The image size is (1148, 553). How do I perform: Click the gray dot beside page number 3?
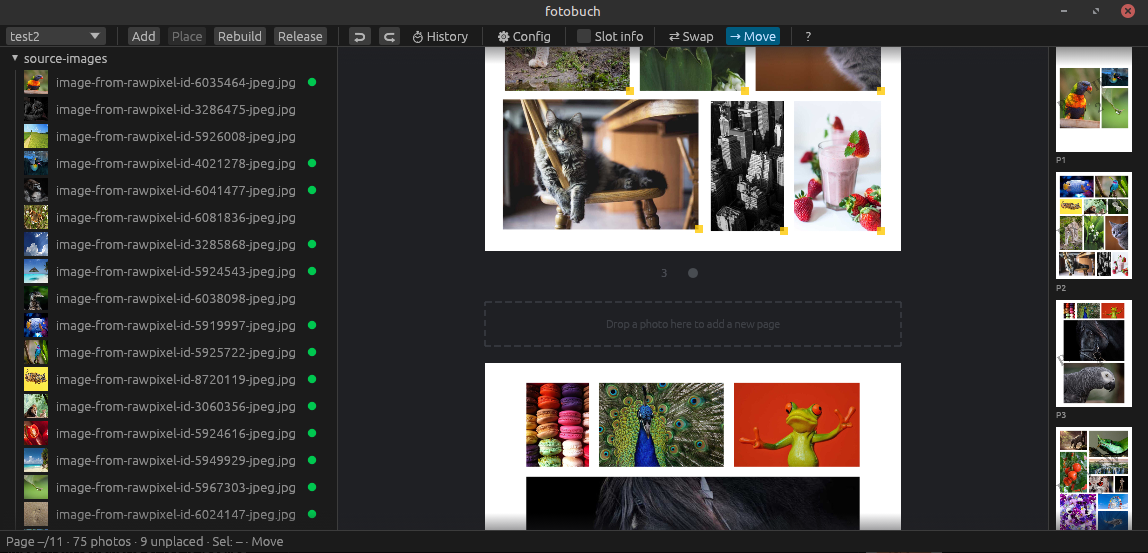[693, 273]
